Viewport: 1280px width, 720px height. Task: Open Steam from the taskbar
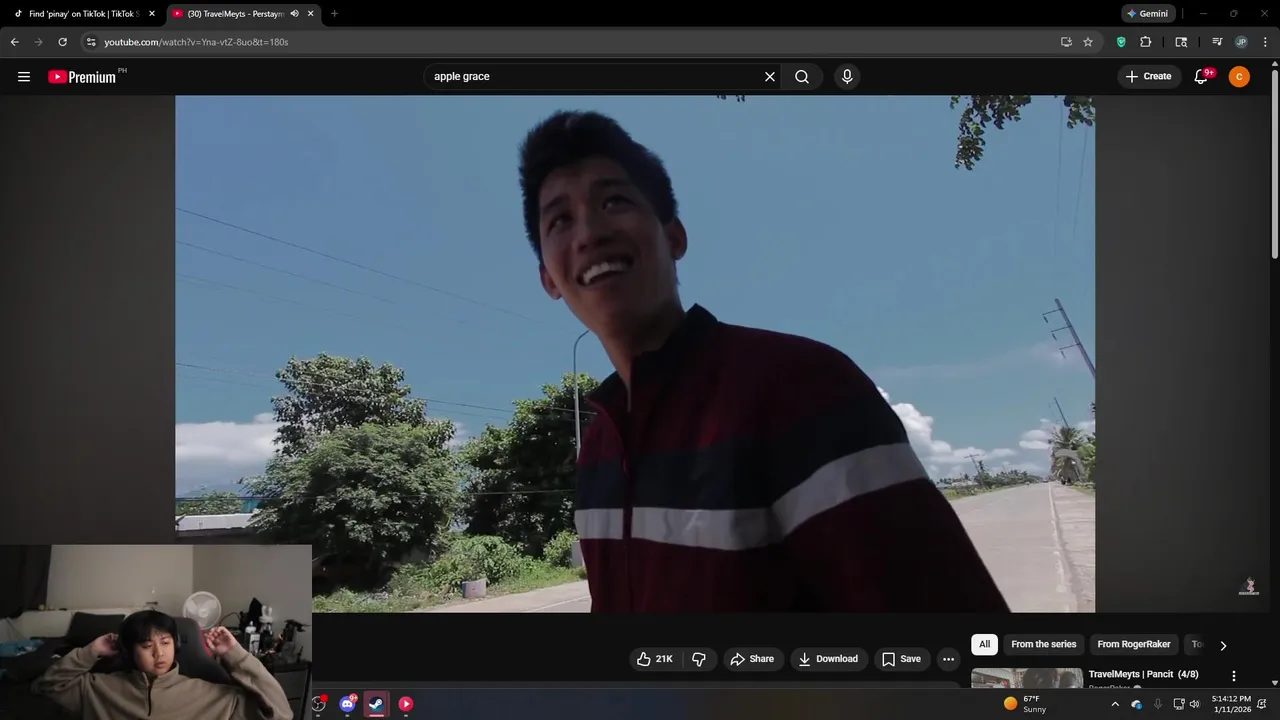[x=376, y=704]
